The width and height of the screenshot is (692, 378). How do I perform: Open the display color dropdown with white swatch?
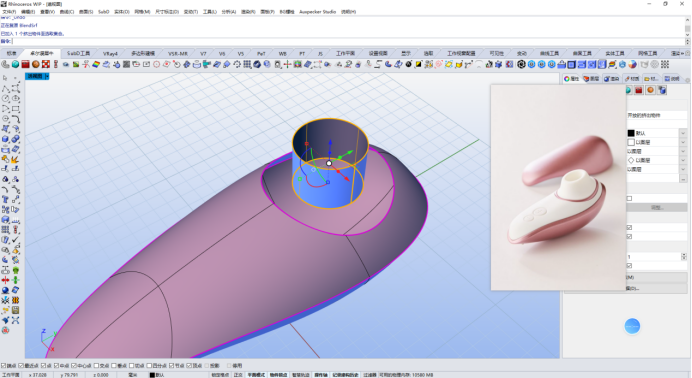pyautogui.click(x=683, y=142)
